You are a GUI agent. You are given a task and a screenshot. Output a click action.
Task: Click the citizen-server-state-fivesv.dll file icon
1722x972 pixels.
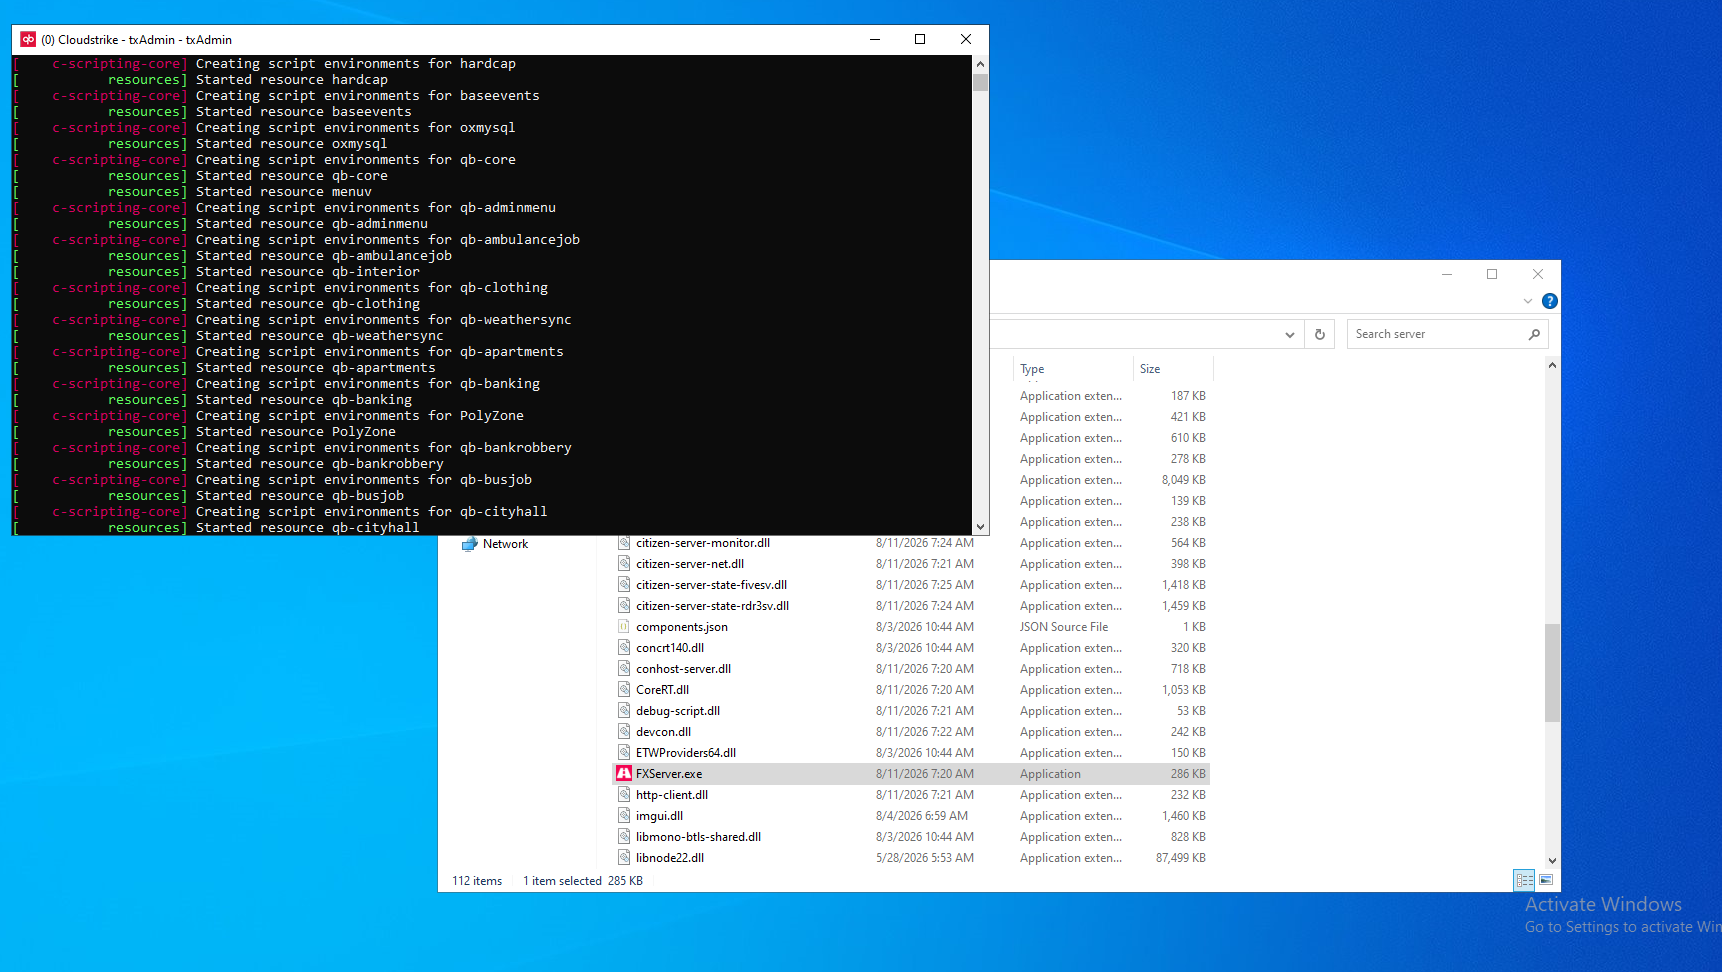pos(624,585)
